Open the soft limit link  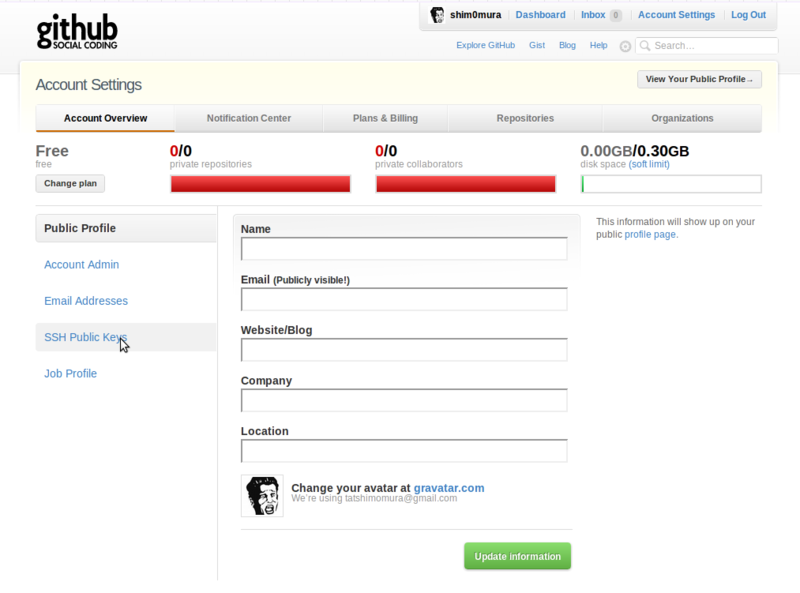tap(649, 164)
